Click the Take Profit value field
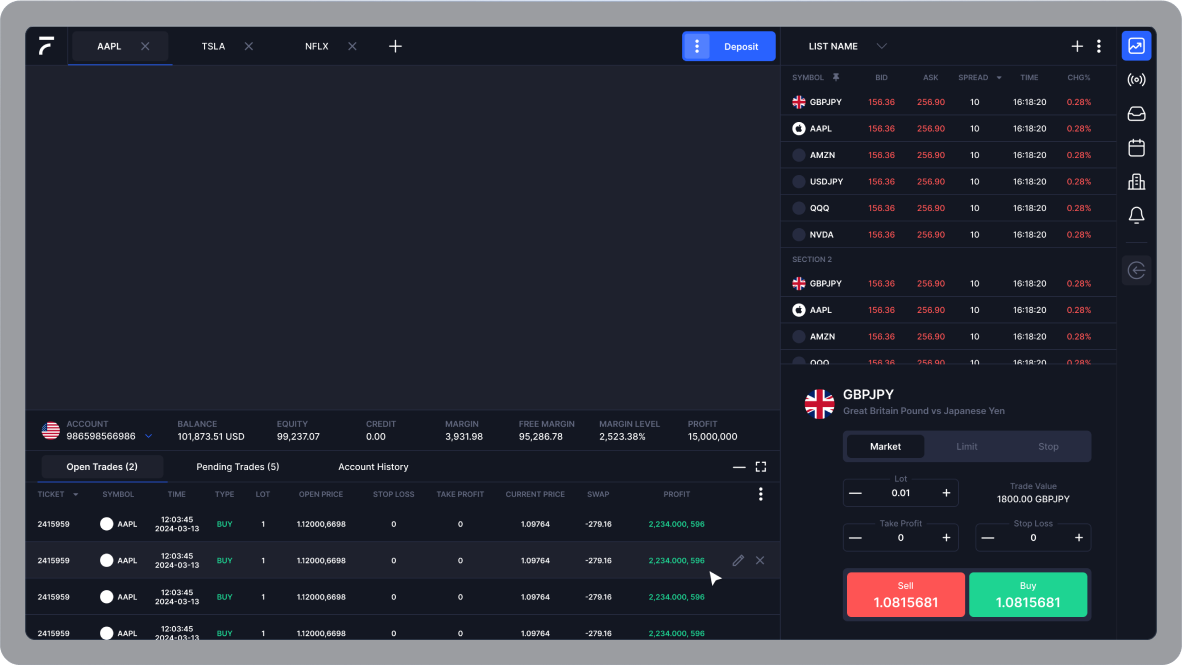 901,538
